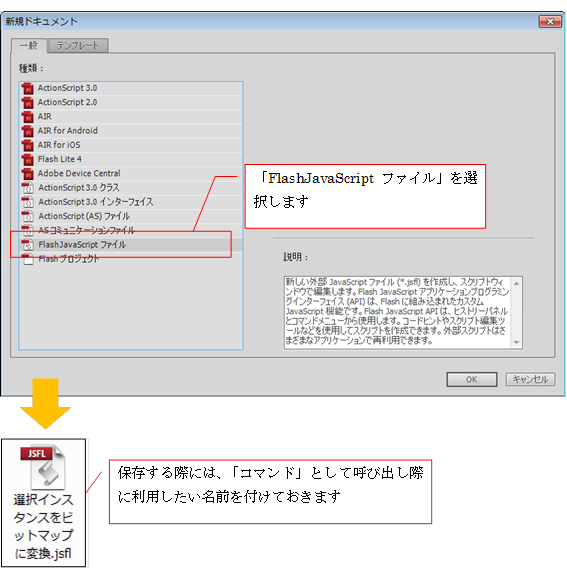Close the 新規ドキュメント dialog

click(550, 22)
